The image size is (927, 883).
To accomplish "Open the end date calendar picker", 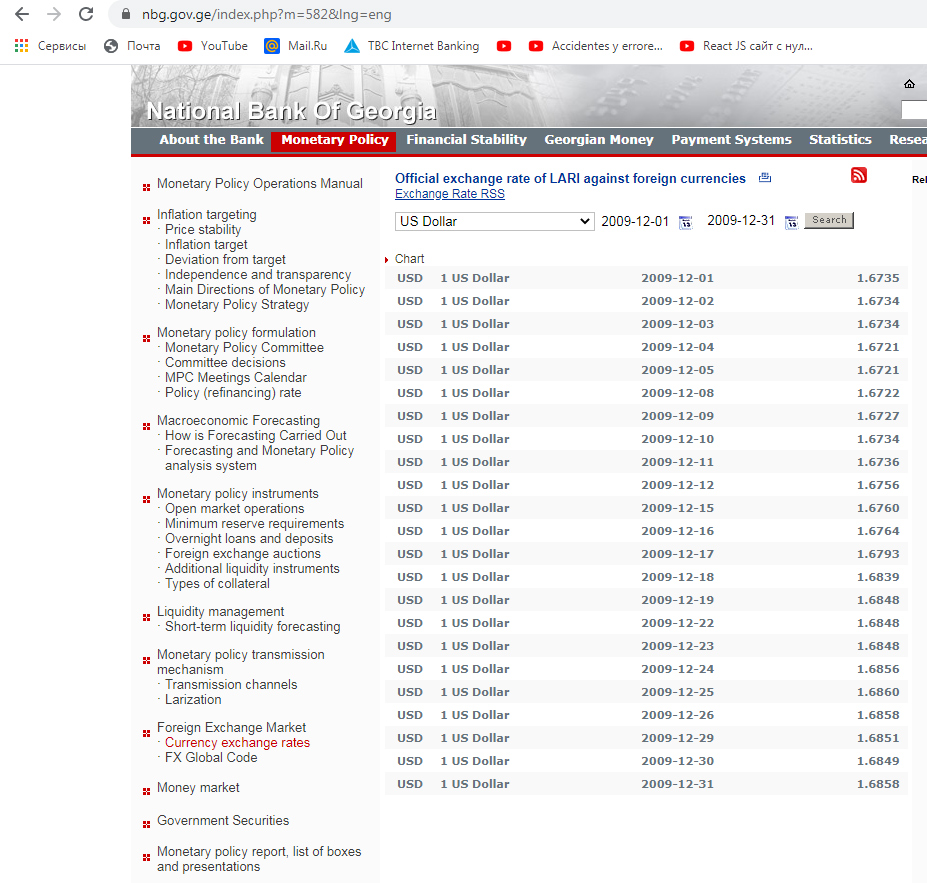I will 791,222.
